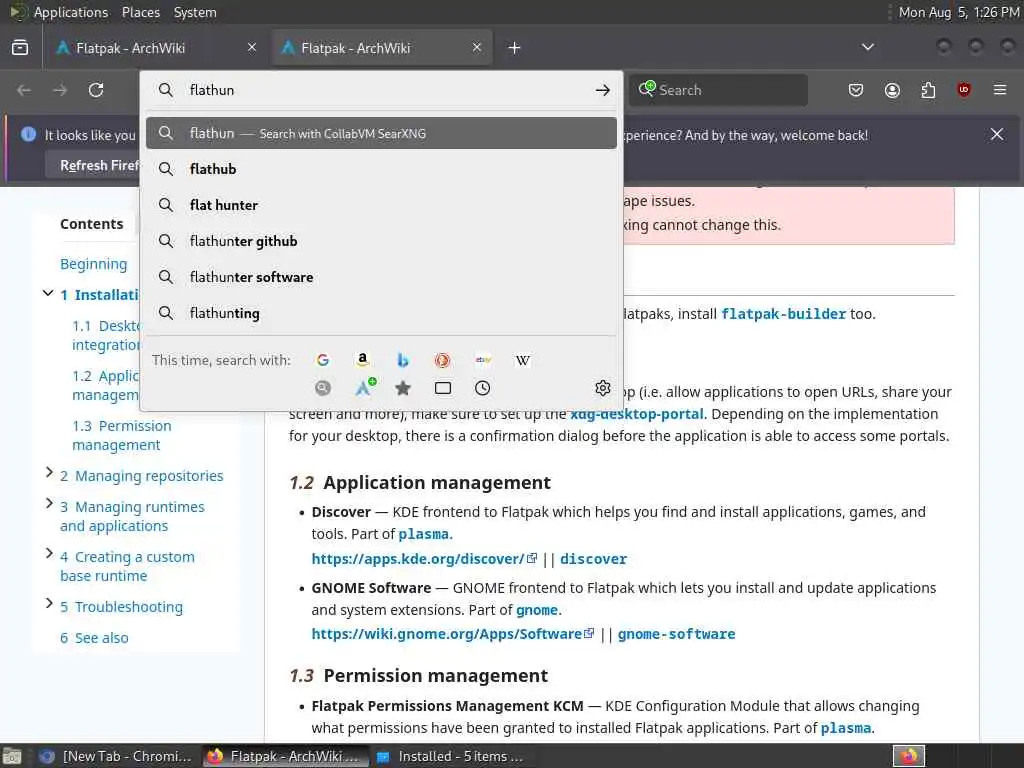The width and height of the screenshot is (1024, 768).
Task: Add the ArchWiki search engine
Action: [x=365, y=387]
